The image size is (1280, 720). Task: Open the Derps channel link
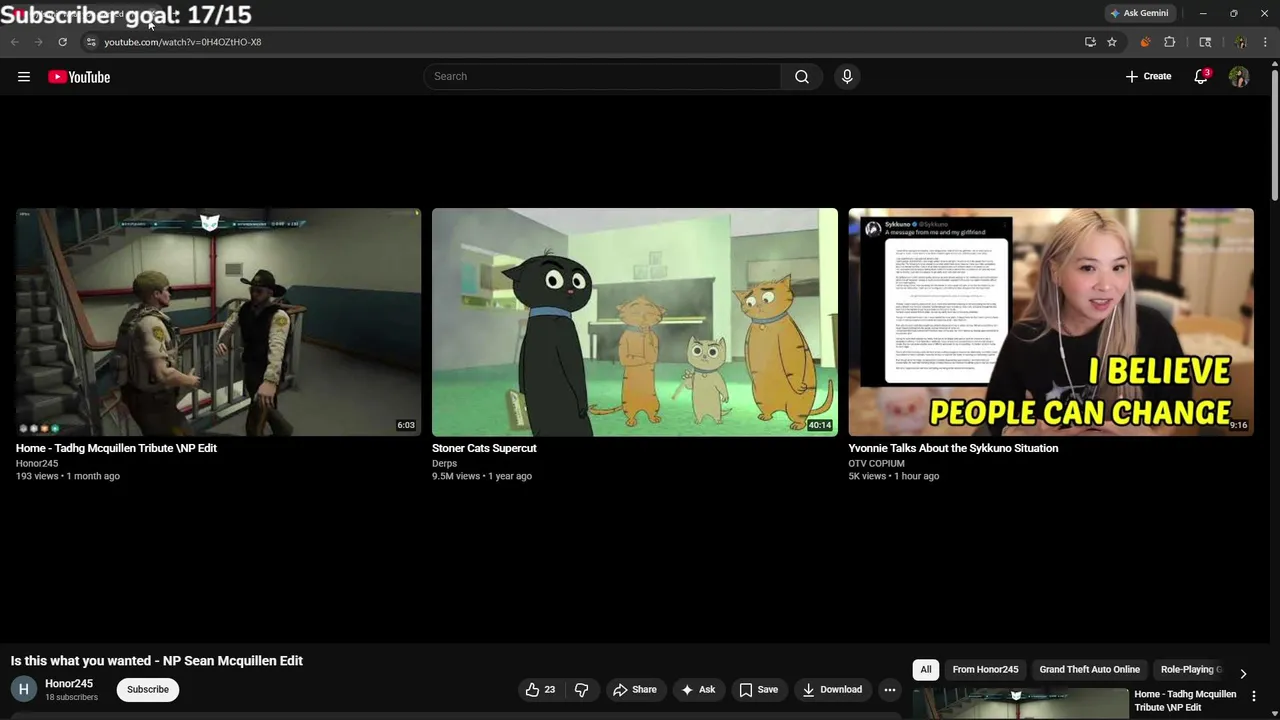point(444,463)
